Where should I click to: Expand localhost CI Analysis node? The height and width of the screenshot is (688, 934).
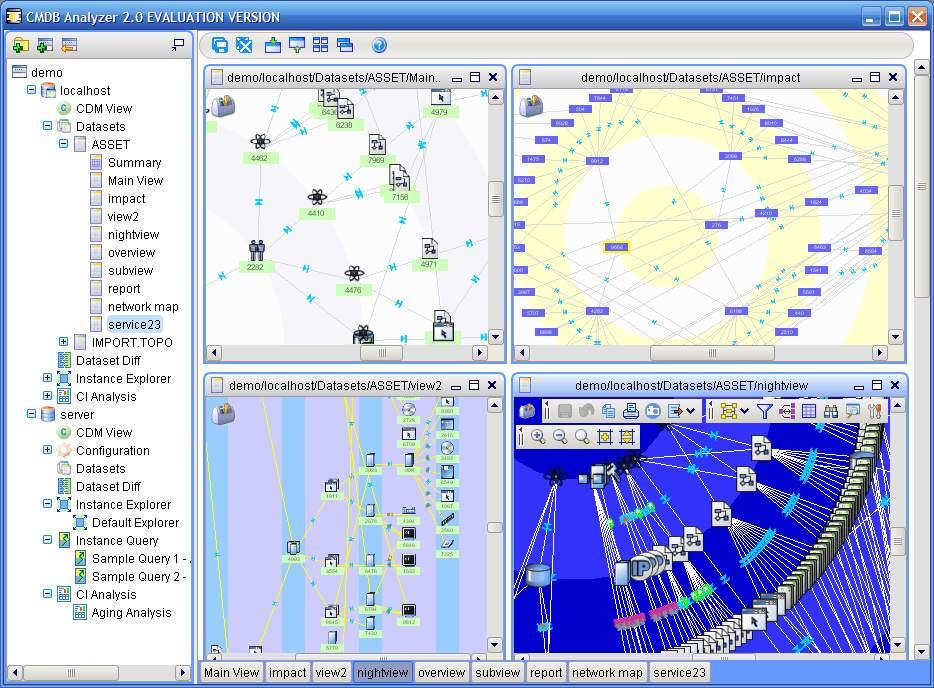pos(48,396)
